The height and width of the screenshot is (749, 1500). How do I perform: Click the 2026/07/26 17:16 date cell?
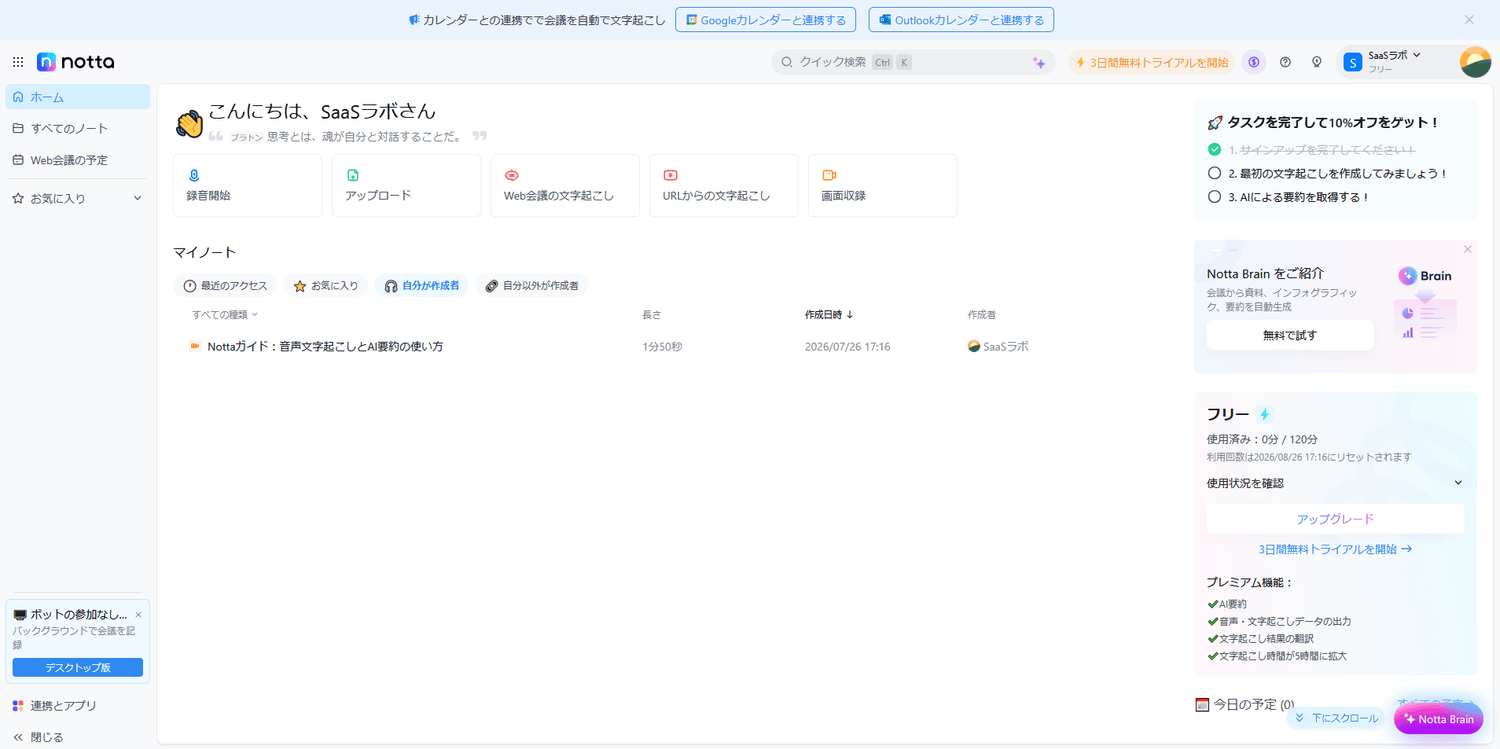click(847, 347)
